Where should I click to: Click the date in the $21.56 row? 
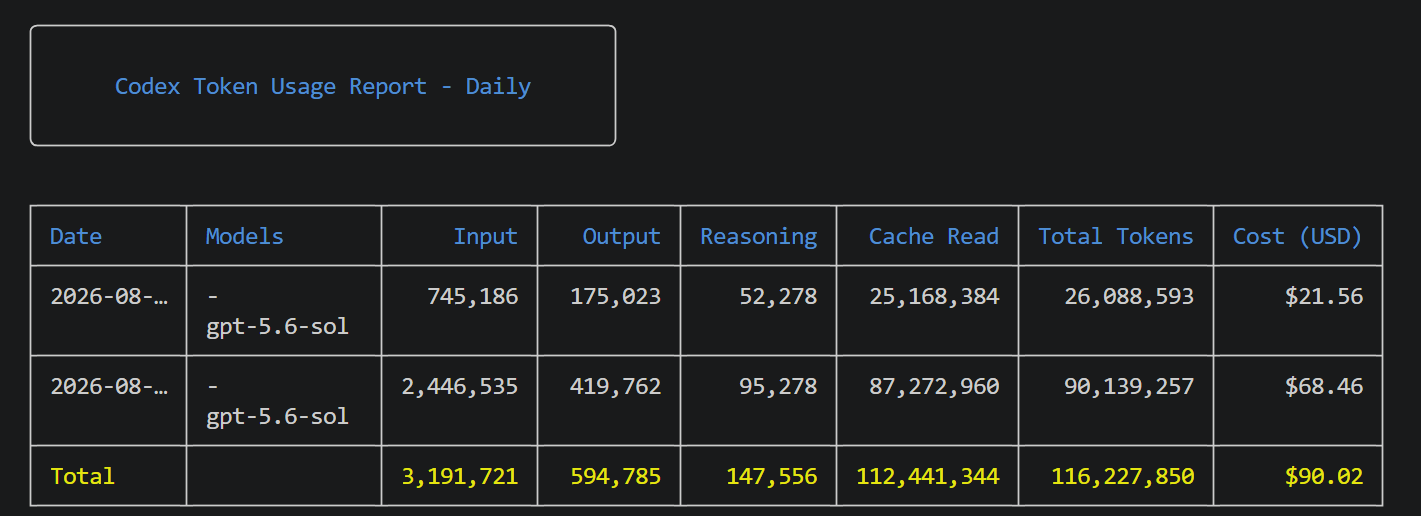point(109,296)
